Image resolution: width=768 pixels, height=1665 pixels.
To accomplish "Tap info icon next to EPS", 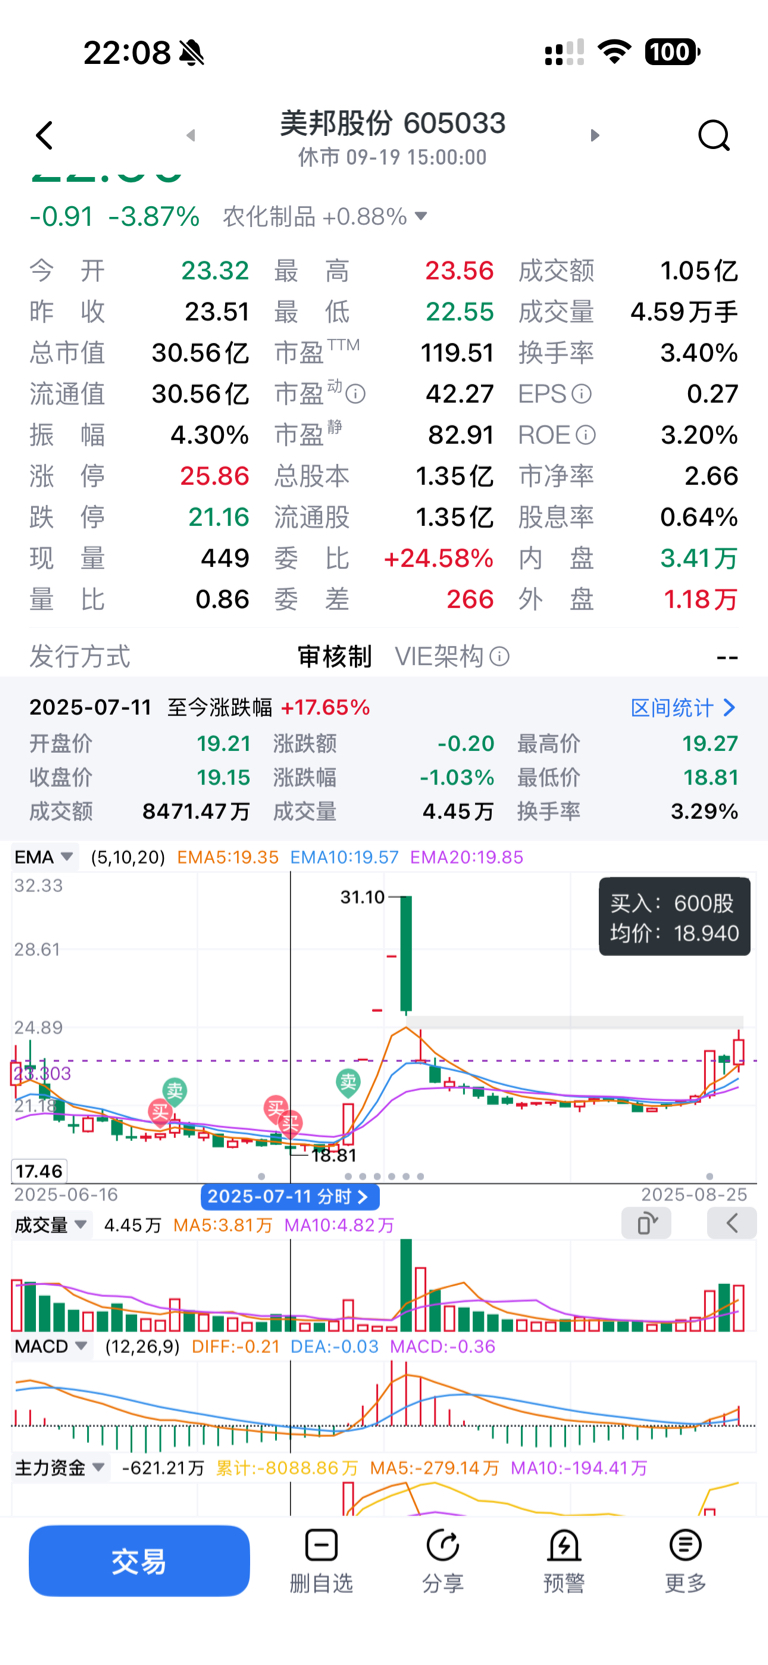I will coord(581,394).
